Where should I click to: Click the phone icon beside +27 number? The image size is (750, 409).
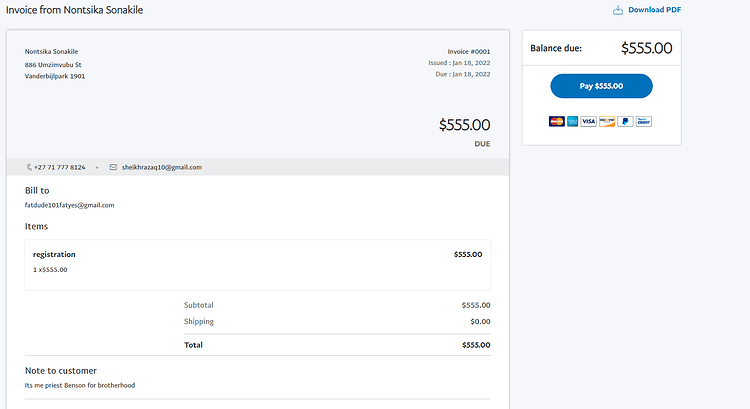click(x=29, y=167)
